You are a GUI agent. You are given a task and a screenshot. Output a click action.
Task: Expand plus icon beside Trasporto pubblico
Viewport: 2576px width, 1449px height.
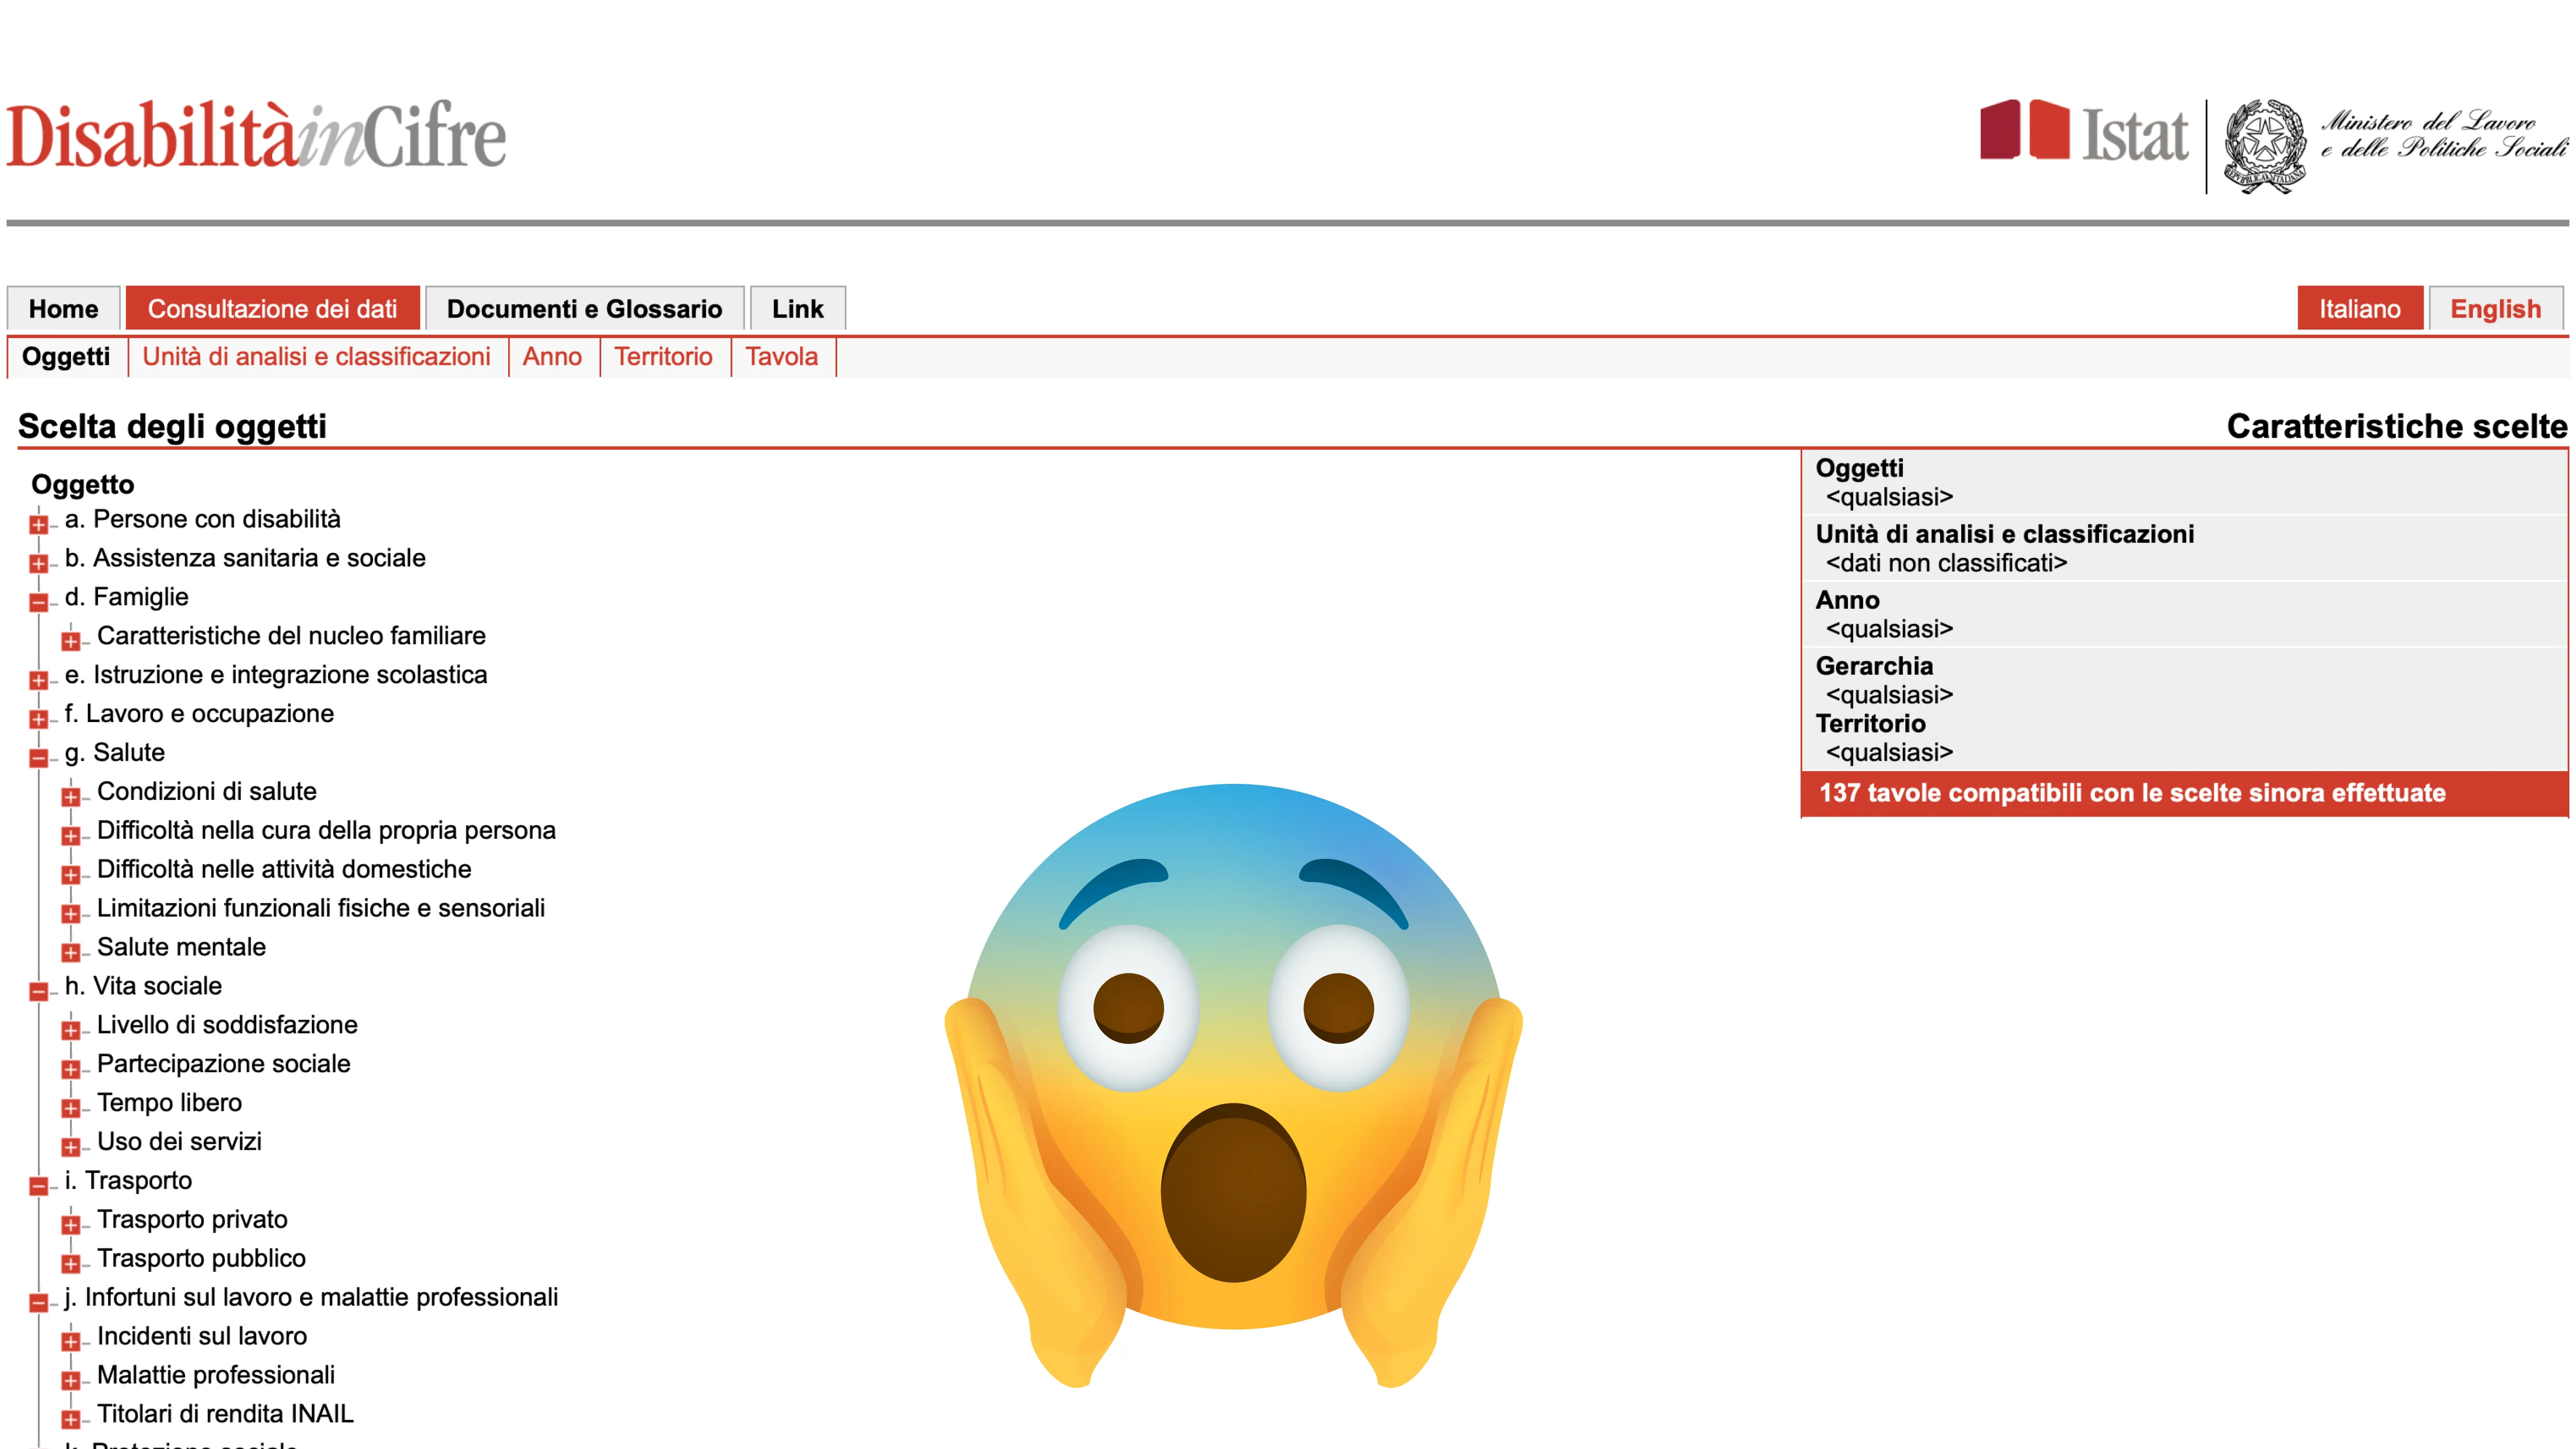click(71, 1263)
